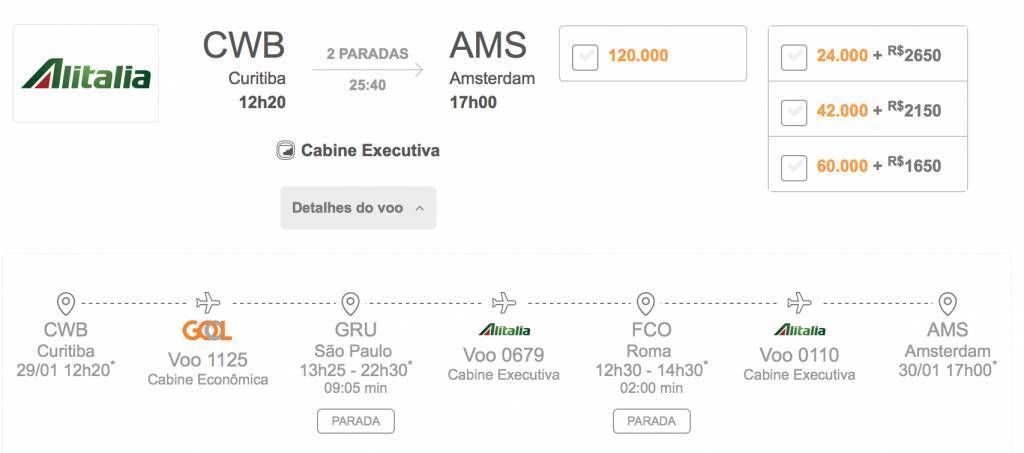This screenshot has width=1024, height=453.
Task: Collapse the Detalhes do voo section
Action: [358, 208]
